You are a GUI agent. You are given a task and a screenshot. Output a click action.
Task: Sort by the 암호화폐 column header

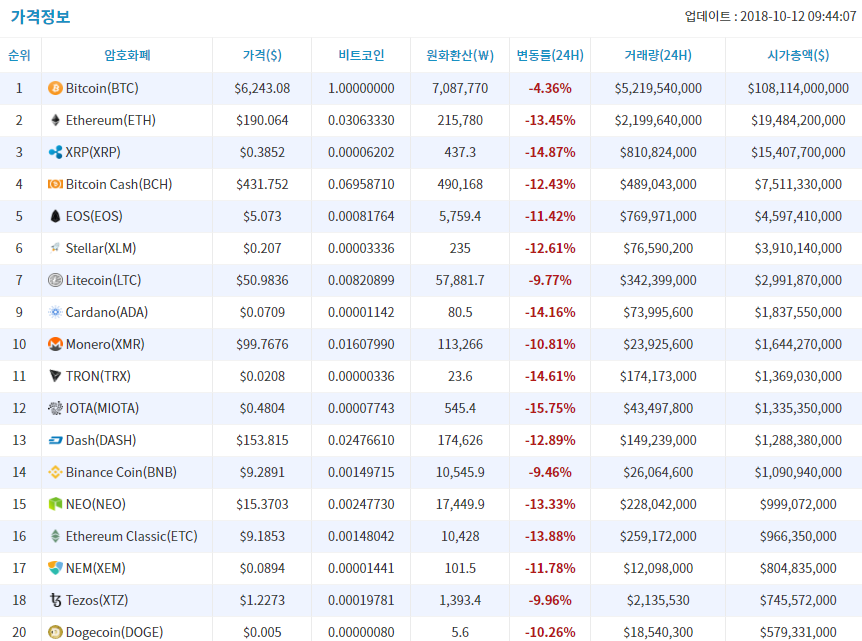(127, 55)
